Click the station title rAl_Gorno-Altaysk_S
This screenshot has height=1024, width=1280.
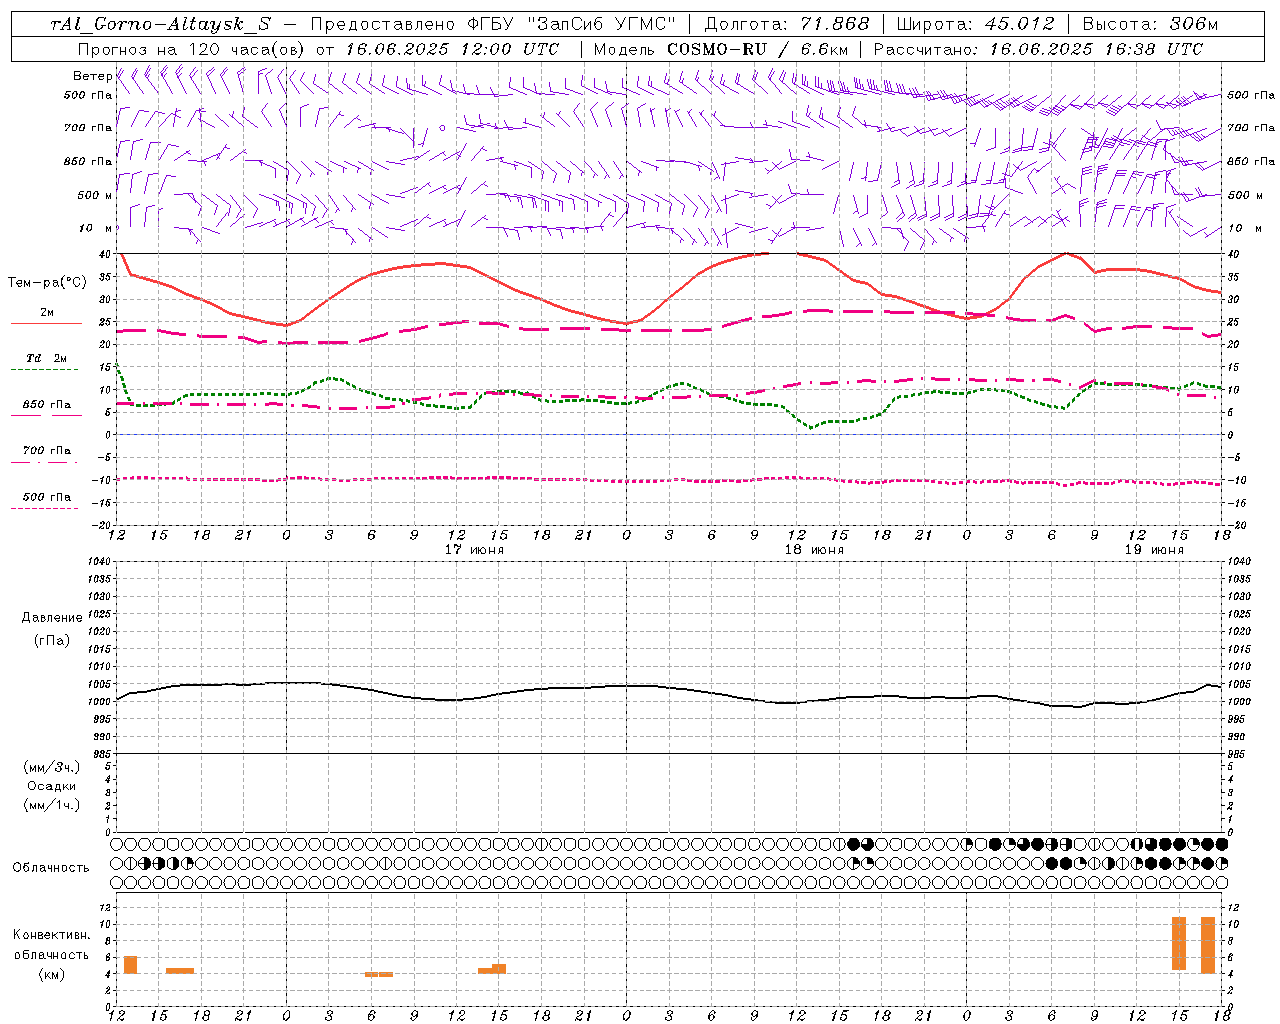click(161, 24)
